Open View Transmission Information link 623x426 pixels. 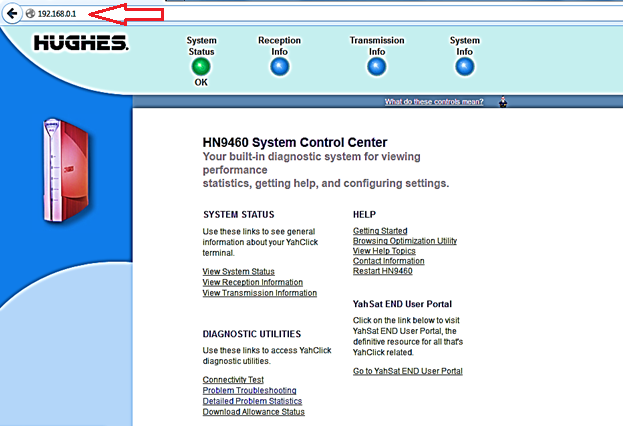coord(260,293)
